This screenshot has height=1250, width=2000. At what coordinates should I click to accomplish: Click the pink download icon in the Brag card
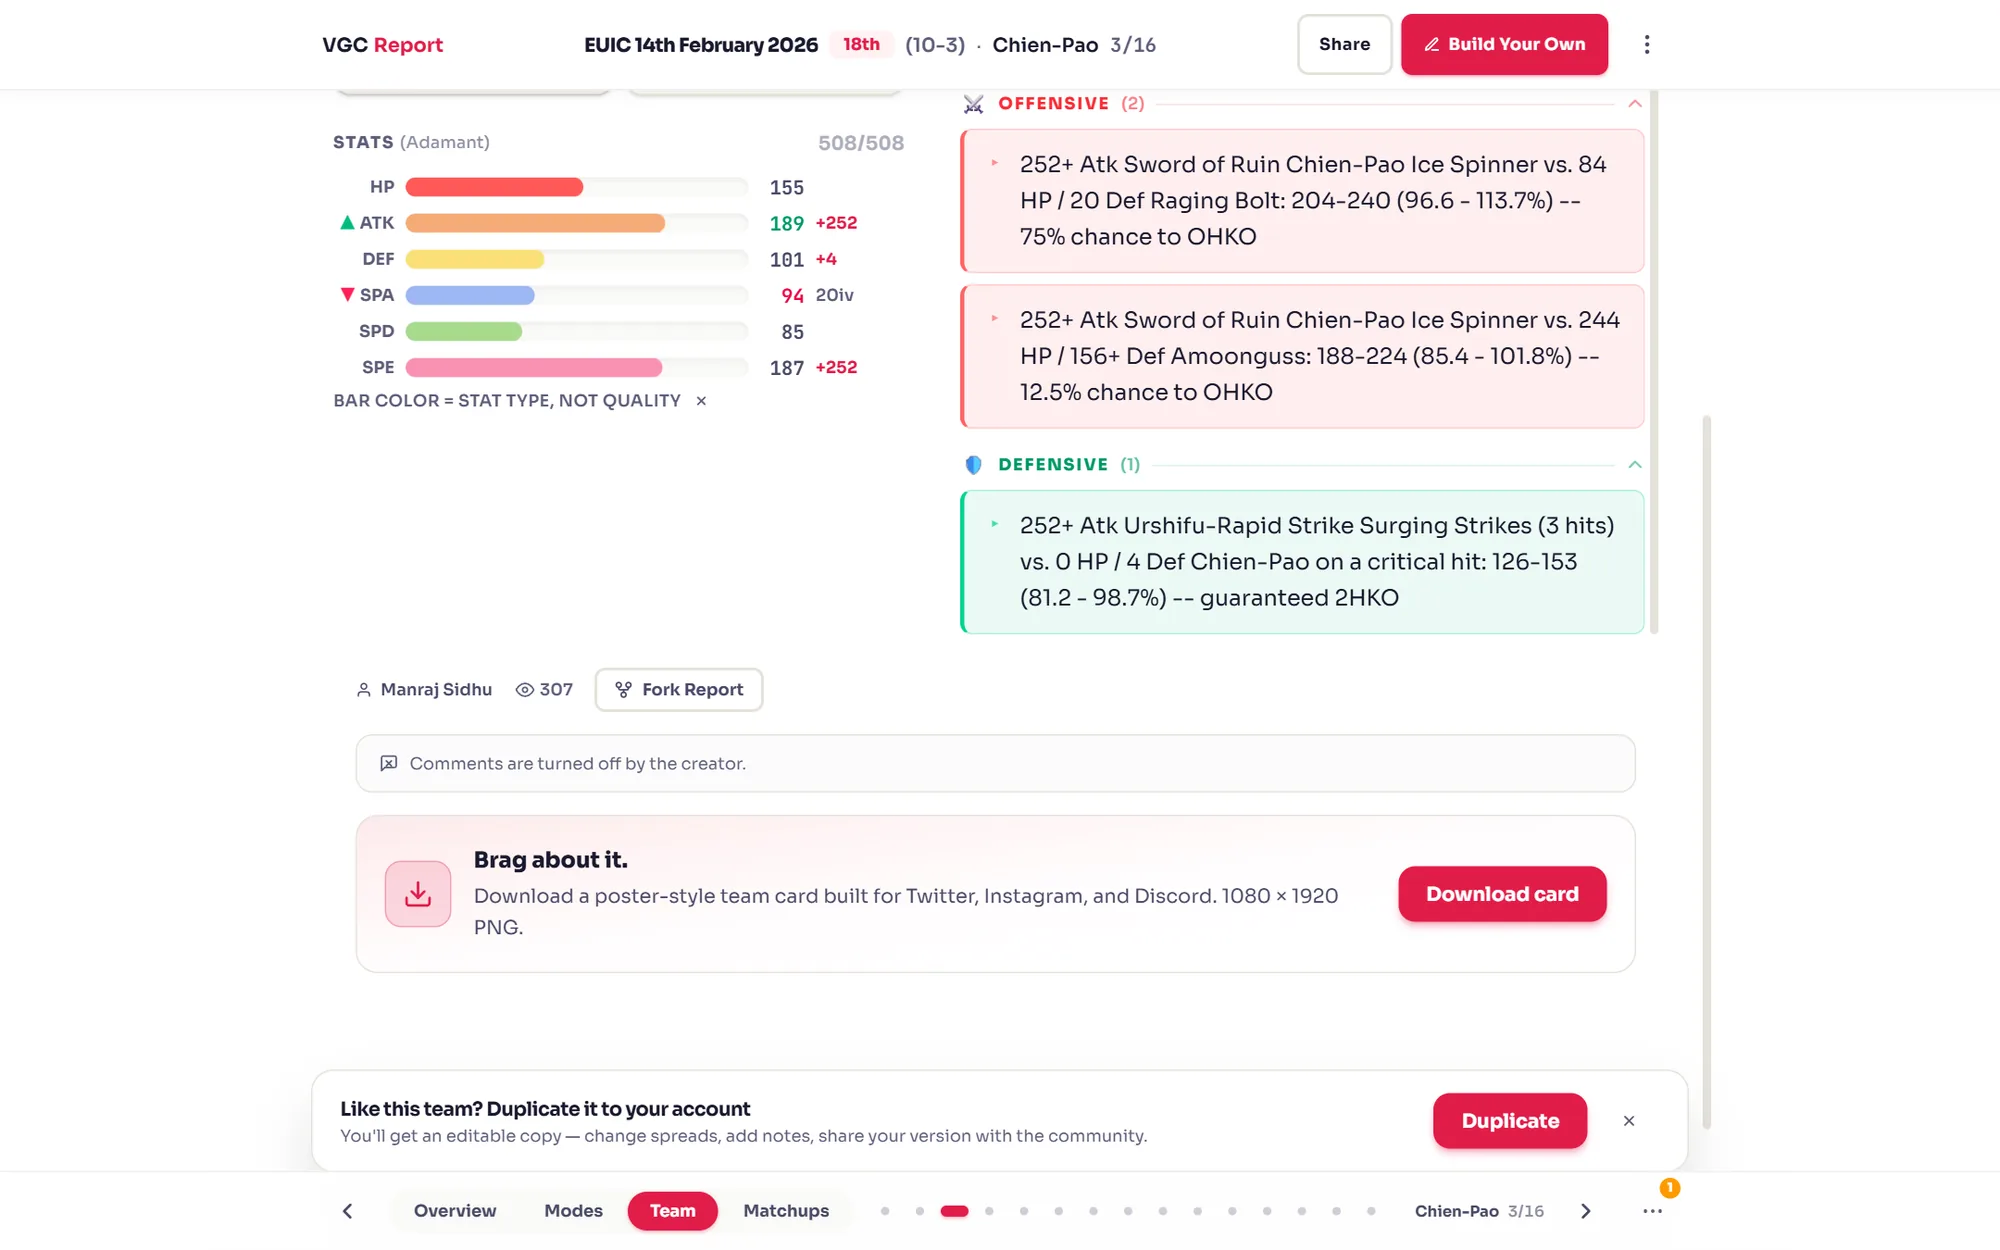click(x=418, y=894)
